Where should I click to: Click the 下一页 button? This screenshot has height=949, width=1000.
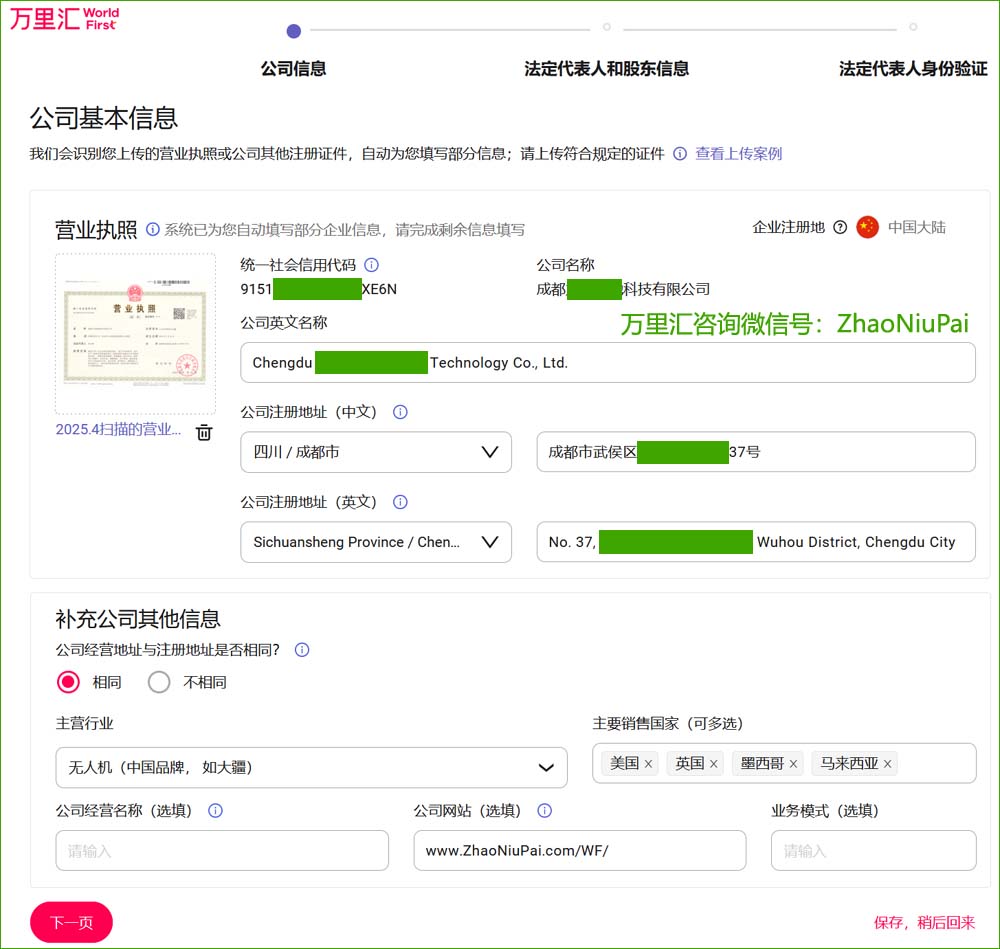pos(70,922)
